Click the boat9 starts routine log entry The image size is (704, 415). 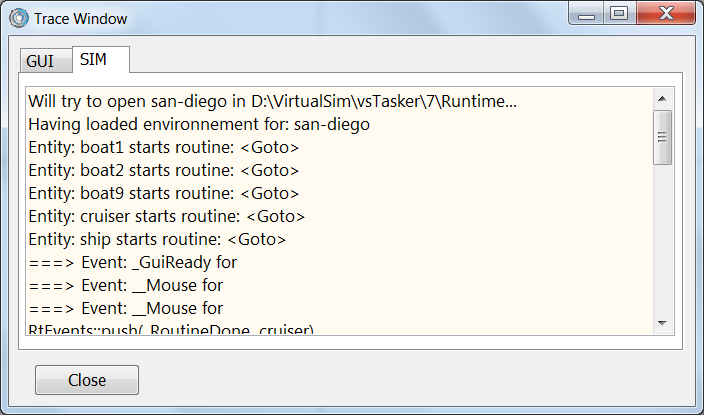click(163, 193)
